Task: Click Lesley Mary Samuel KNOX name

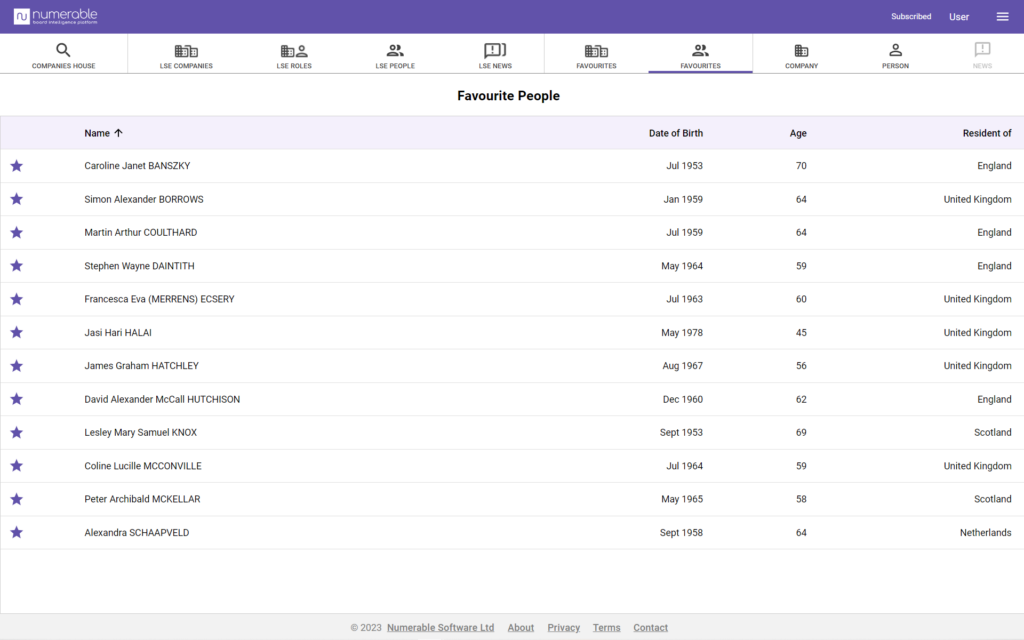Action: click(140, 432)
